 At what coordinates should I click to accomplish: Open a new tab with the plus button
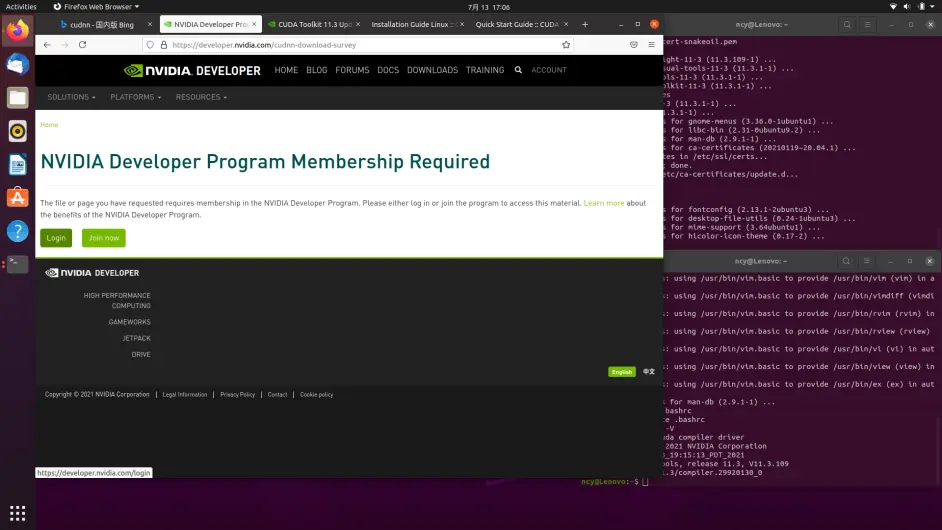pyautogui.click(x=585, y=25)
